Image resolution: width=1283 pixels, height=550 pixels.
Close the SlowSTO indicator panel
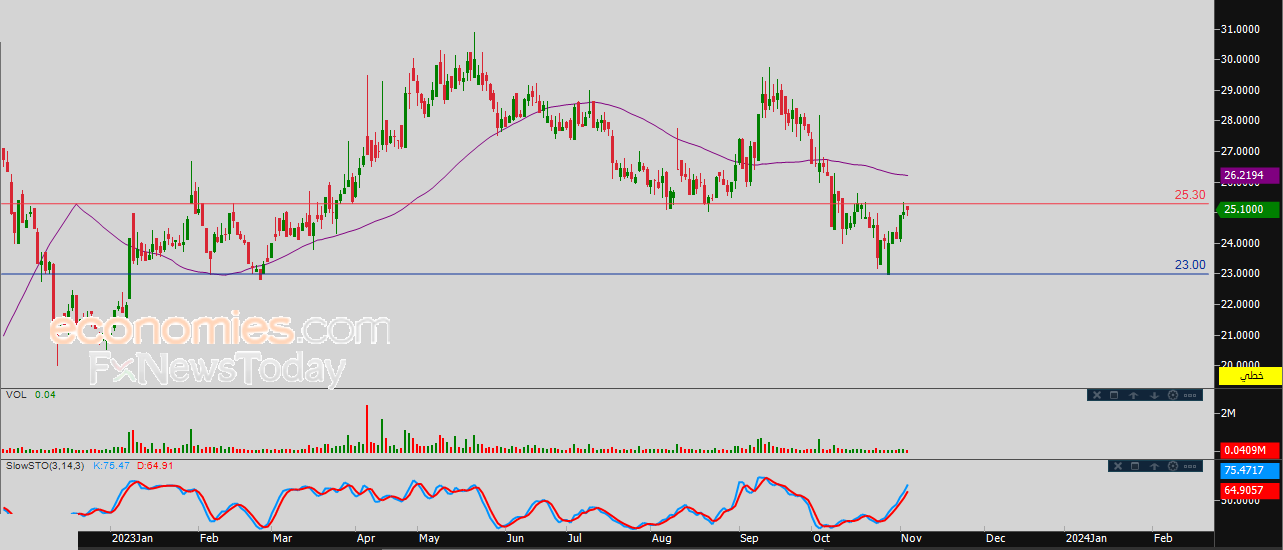pyautogui.click(x=1118, y=466)
